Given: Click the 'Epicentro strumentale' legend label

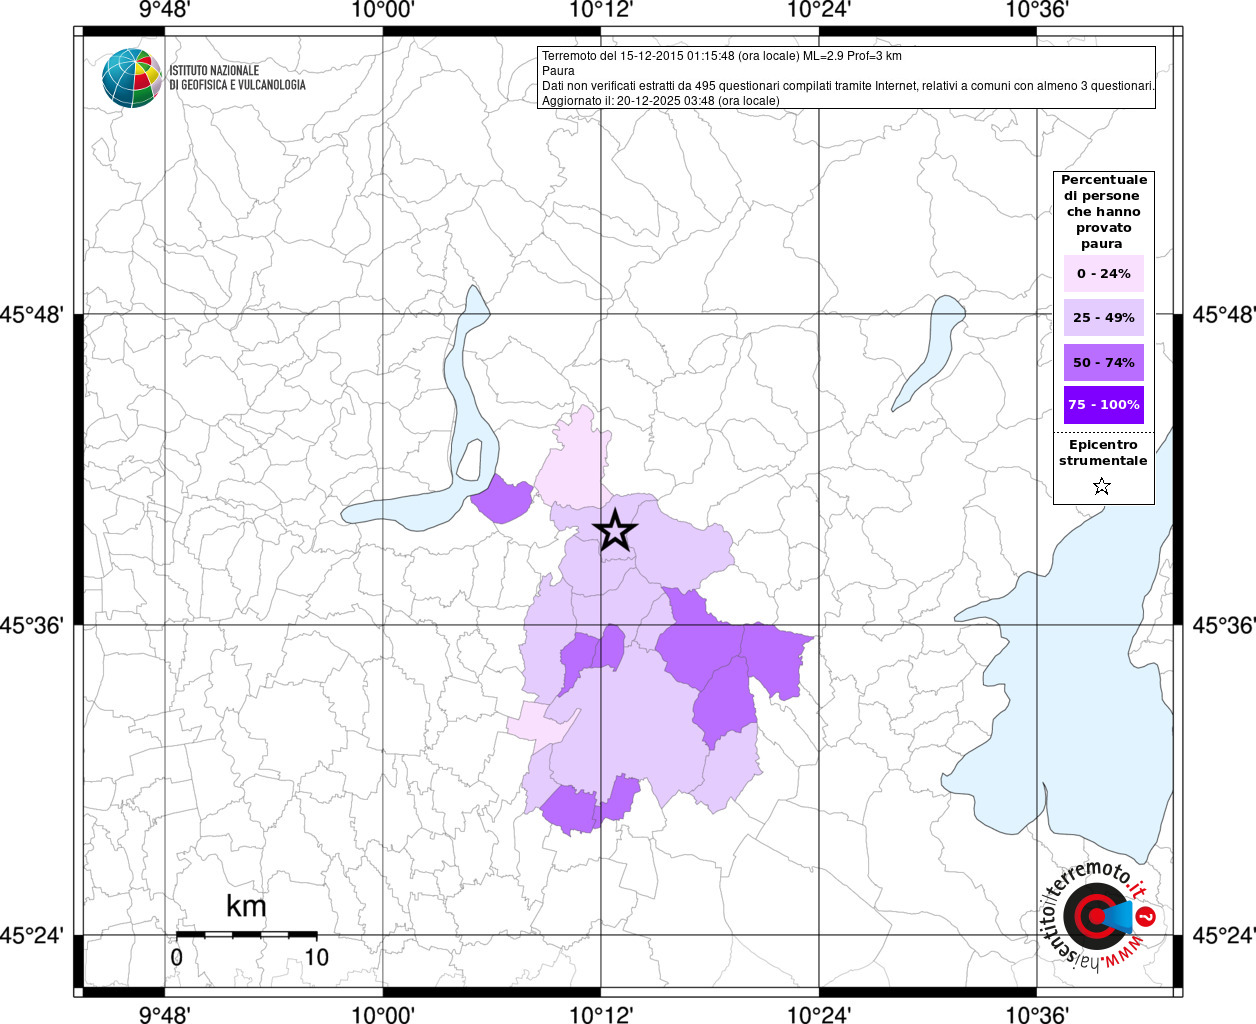Looking at the screenshot, I should click(1103, 453).
